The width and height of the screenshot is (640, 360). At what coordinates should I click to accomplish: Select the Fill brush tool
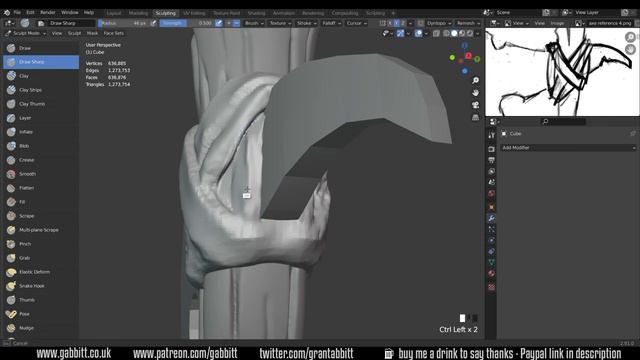coord(40,202)
